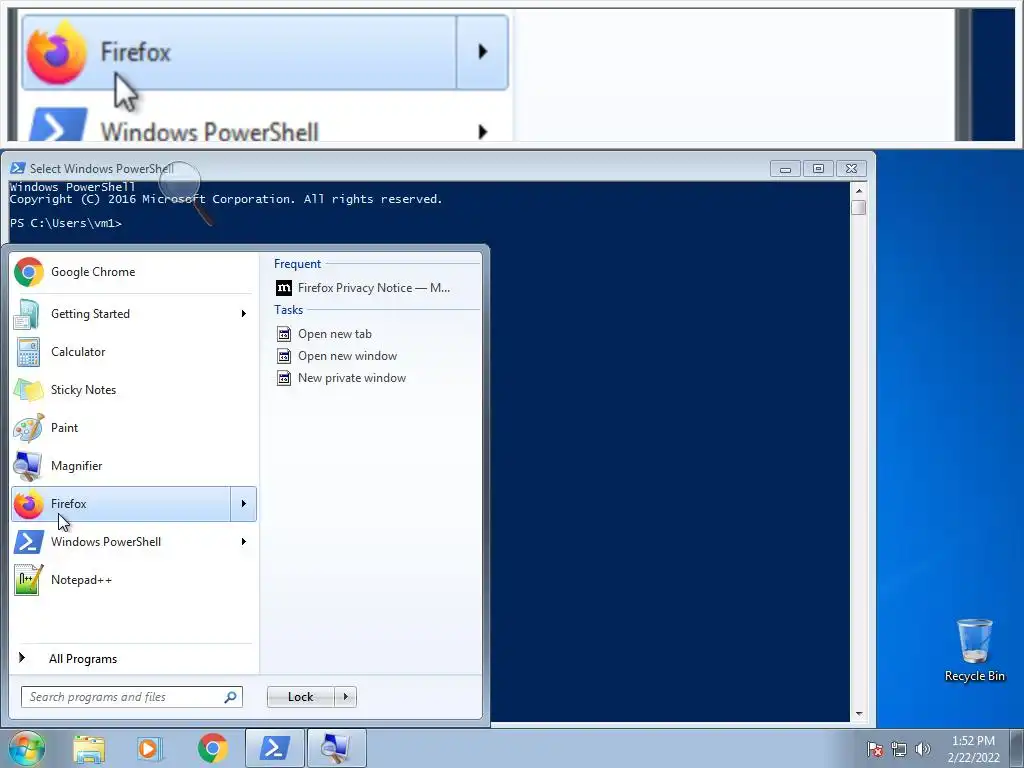Click the Windows Start orb

click(x=26, y=748)
